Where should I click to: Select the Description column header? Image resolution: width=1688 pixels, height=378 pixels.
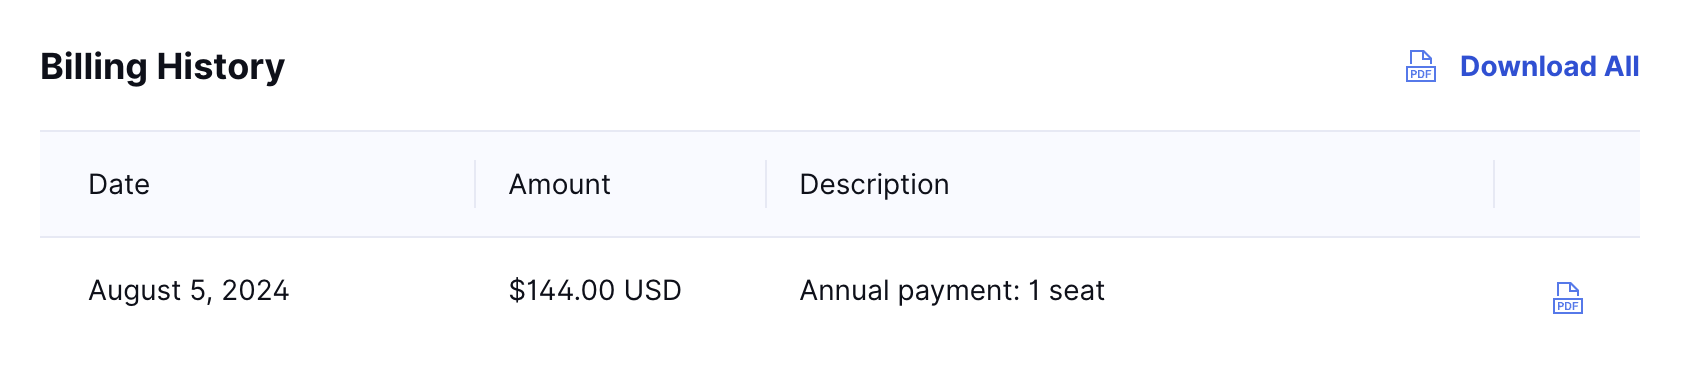click(874, 184)
